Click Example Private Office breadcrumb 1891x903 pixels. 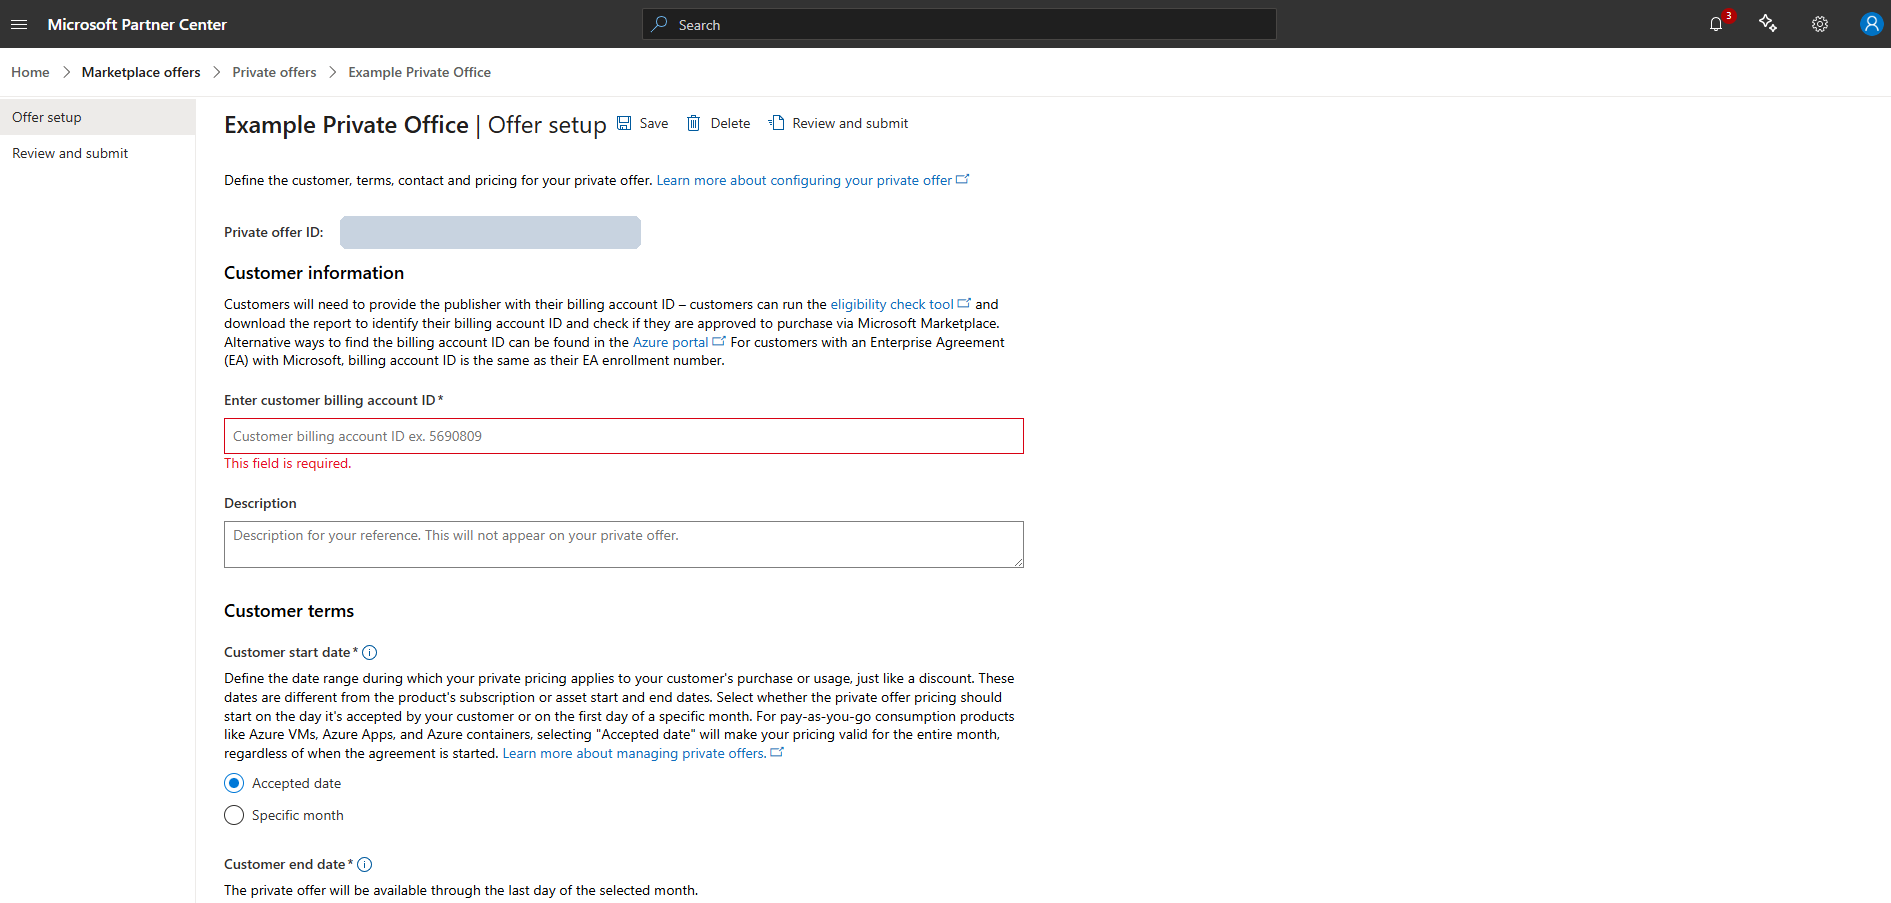419,72
